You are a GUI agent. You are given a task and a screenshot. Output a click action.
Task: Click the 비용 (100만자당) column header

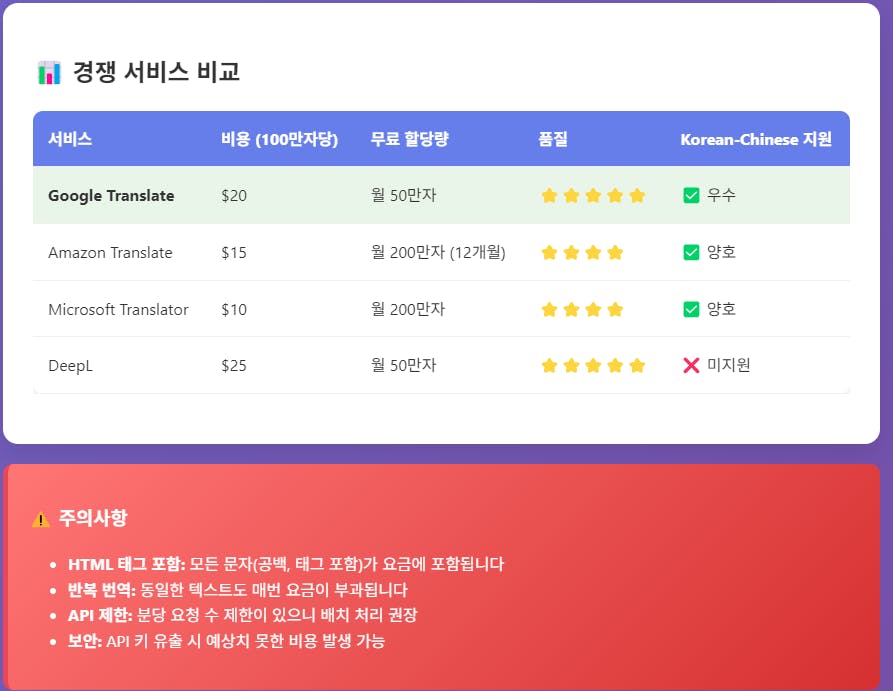[x=280, y=139]
